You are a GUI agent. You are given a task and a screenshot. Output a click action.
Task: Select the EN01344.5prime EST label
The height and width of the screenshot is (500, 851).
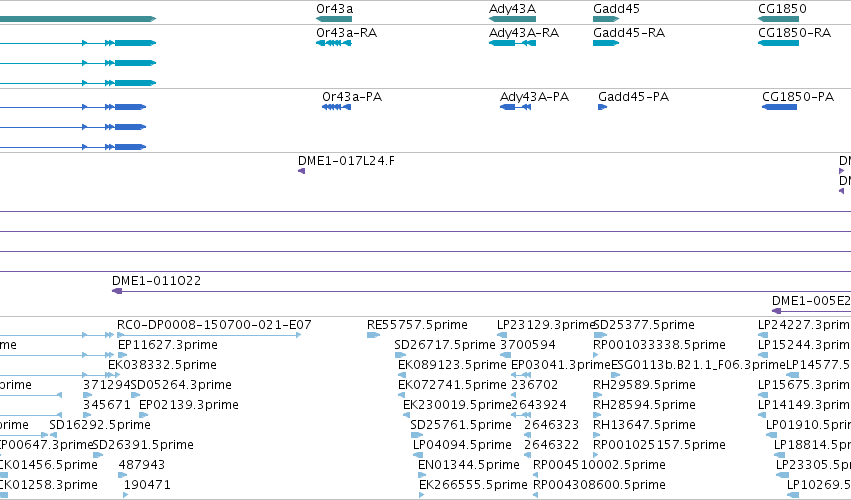(x=469, y=465)
